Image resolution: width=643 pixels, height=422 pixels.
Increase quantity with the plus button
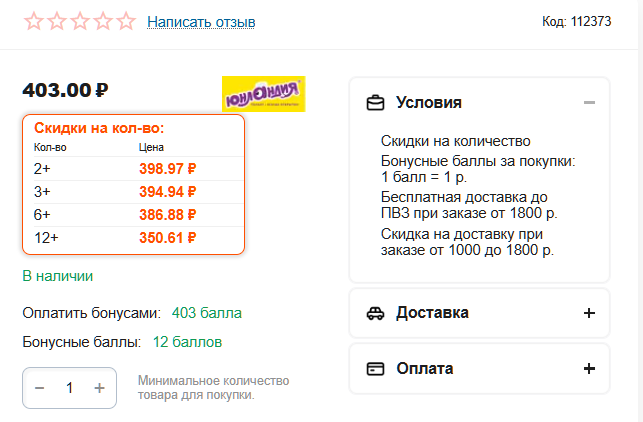(99, 388)
